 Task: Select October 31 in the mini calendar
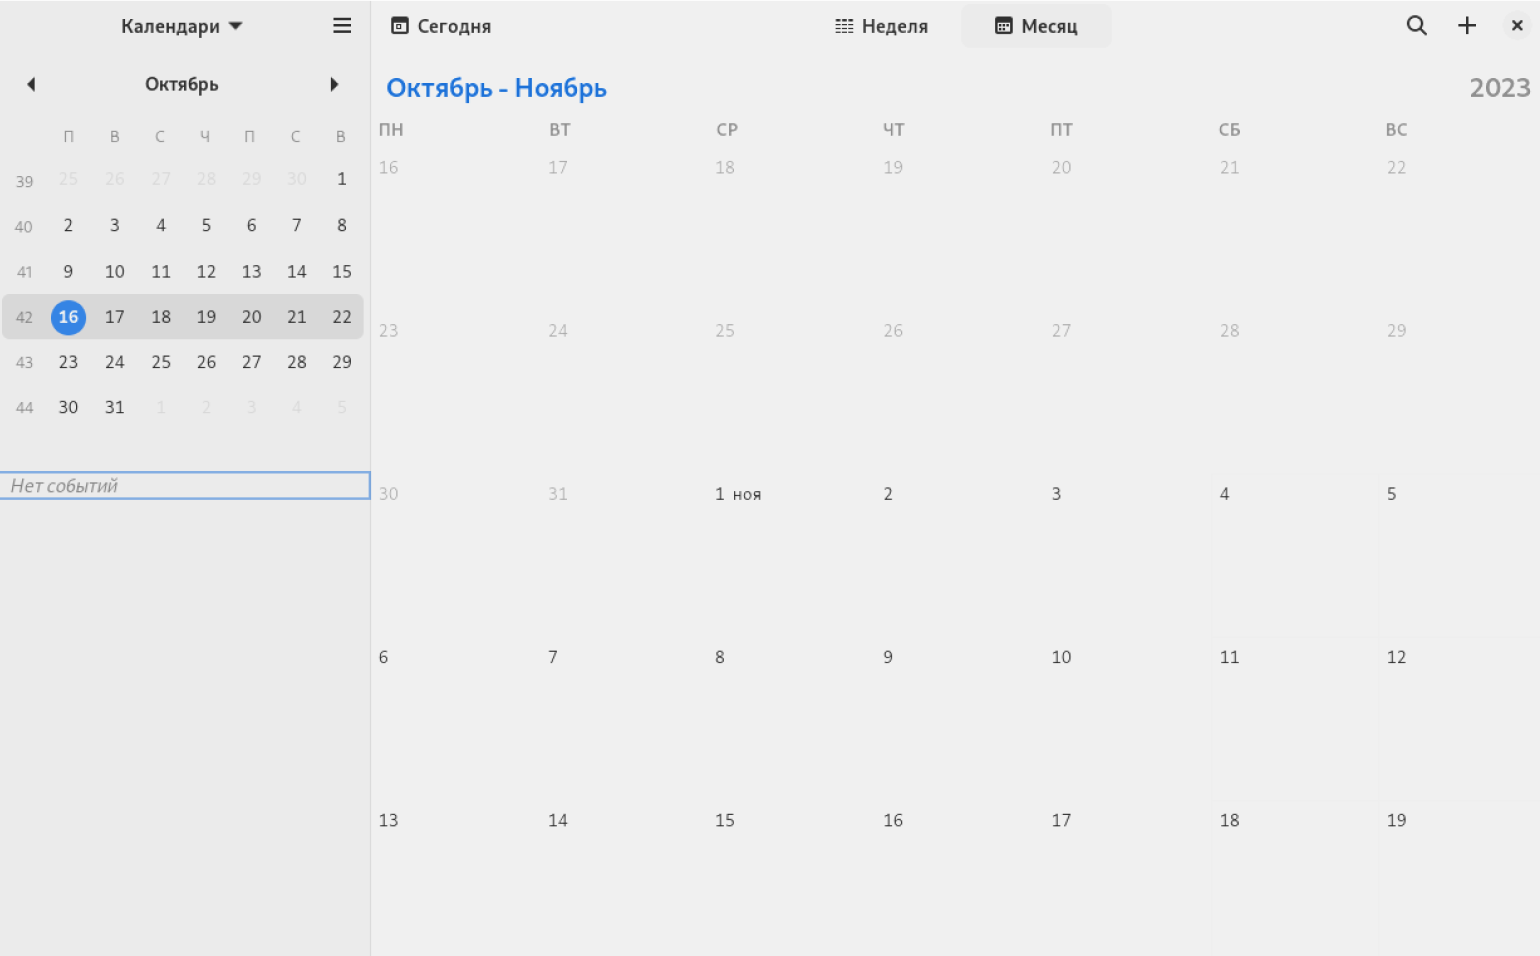click(x=115, y=407)
